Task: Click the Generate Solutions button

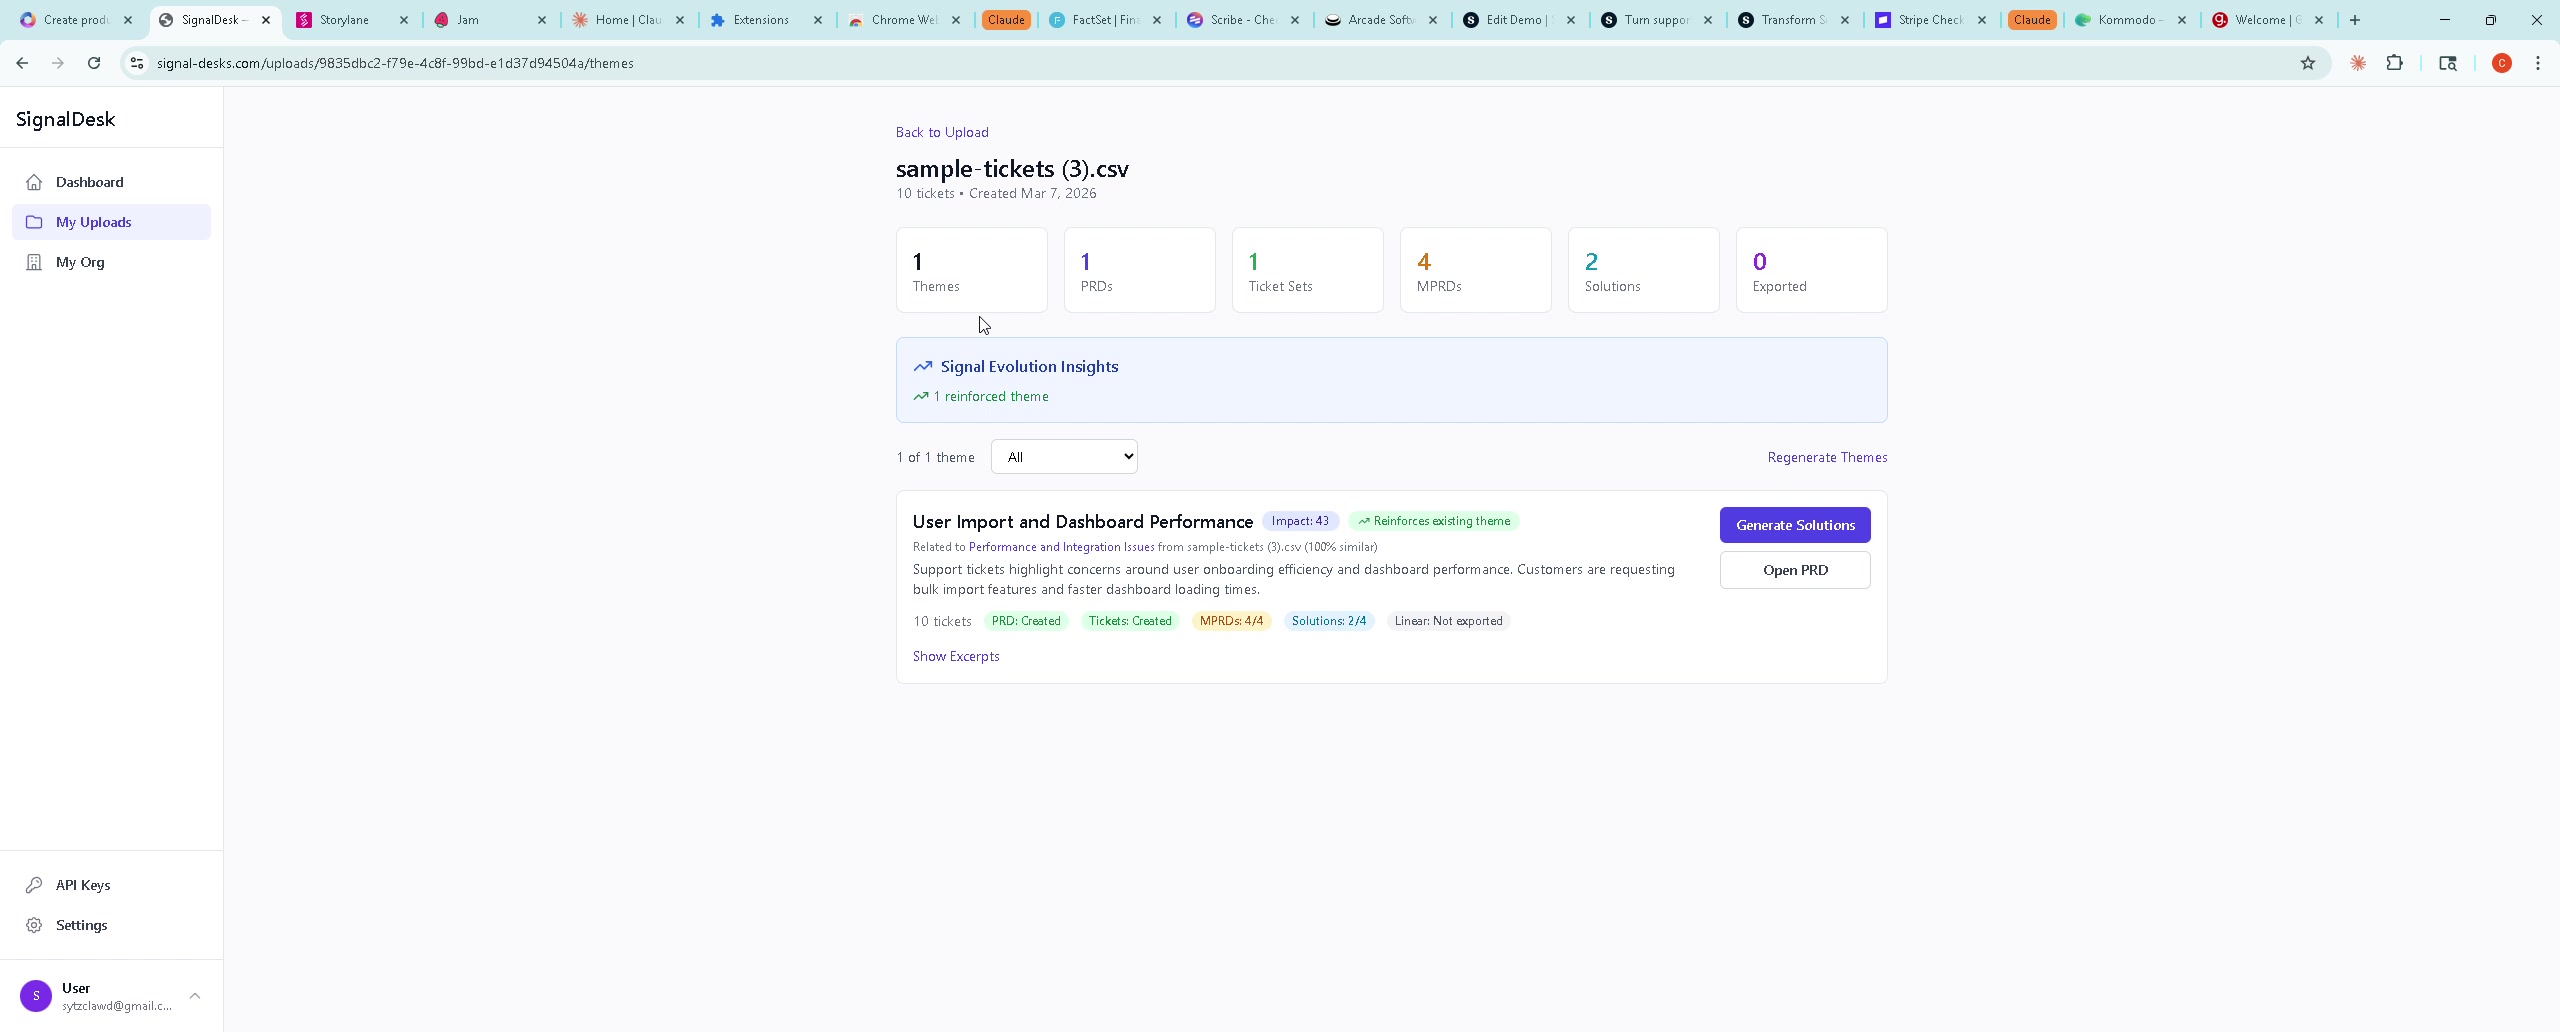Action: 1795,525
